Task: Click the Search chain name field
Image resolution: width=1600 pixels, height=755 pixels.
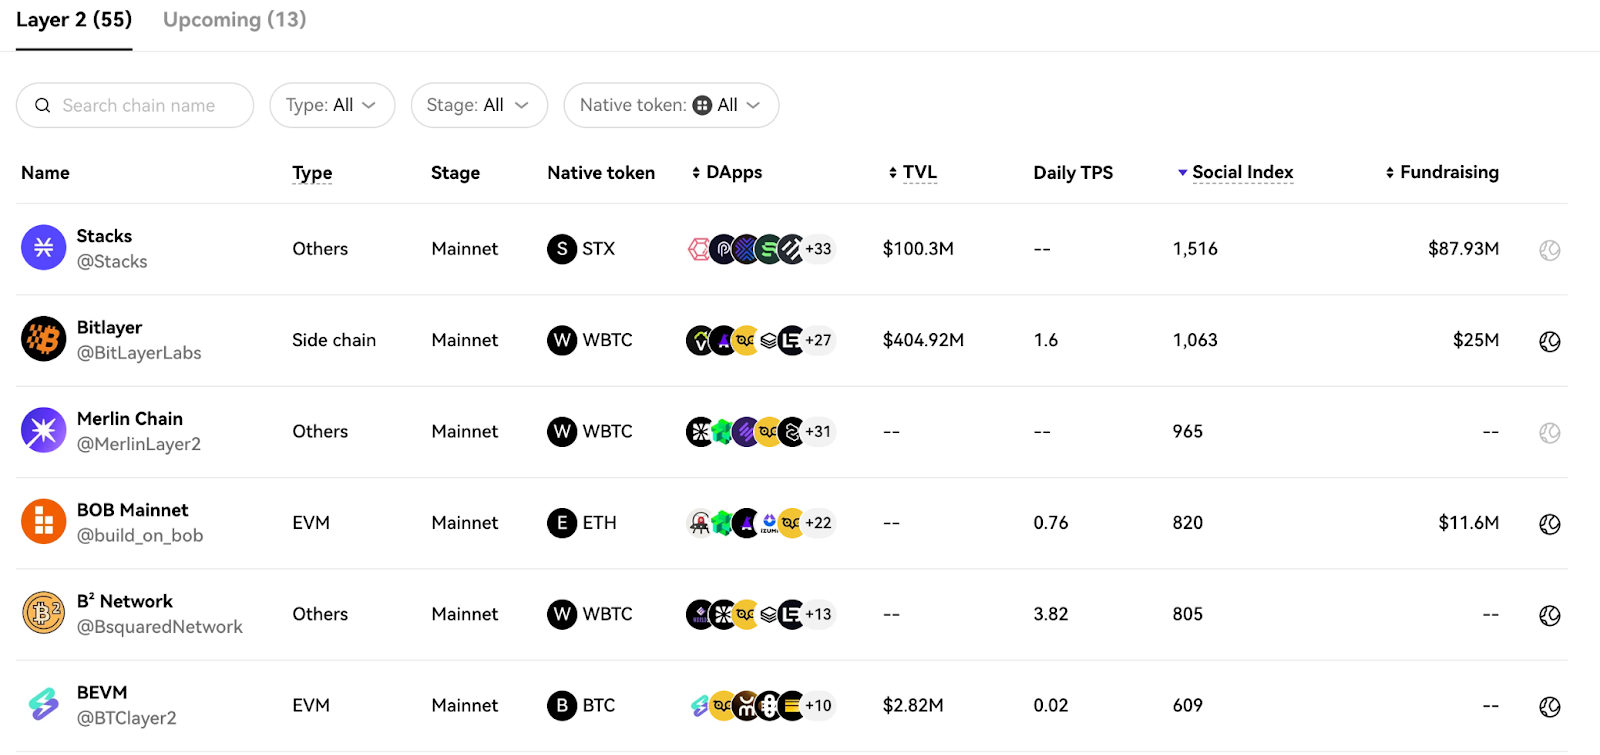Action: 139,105
